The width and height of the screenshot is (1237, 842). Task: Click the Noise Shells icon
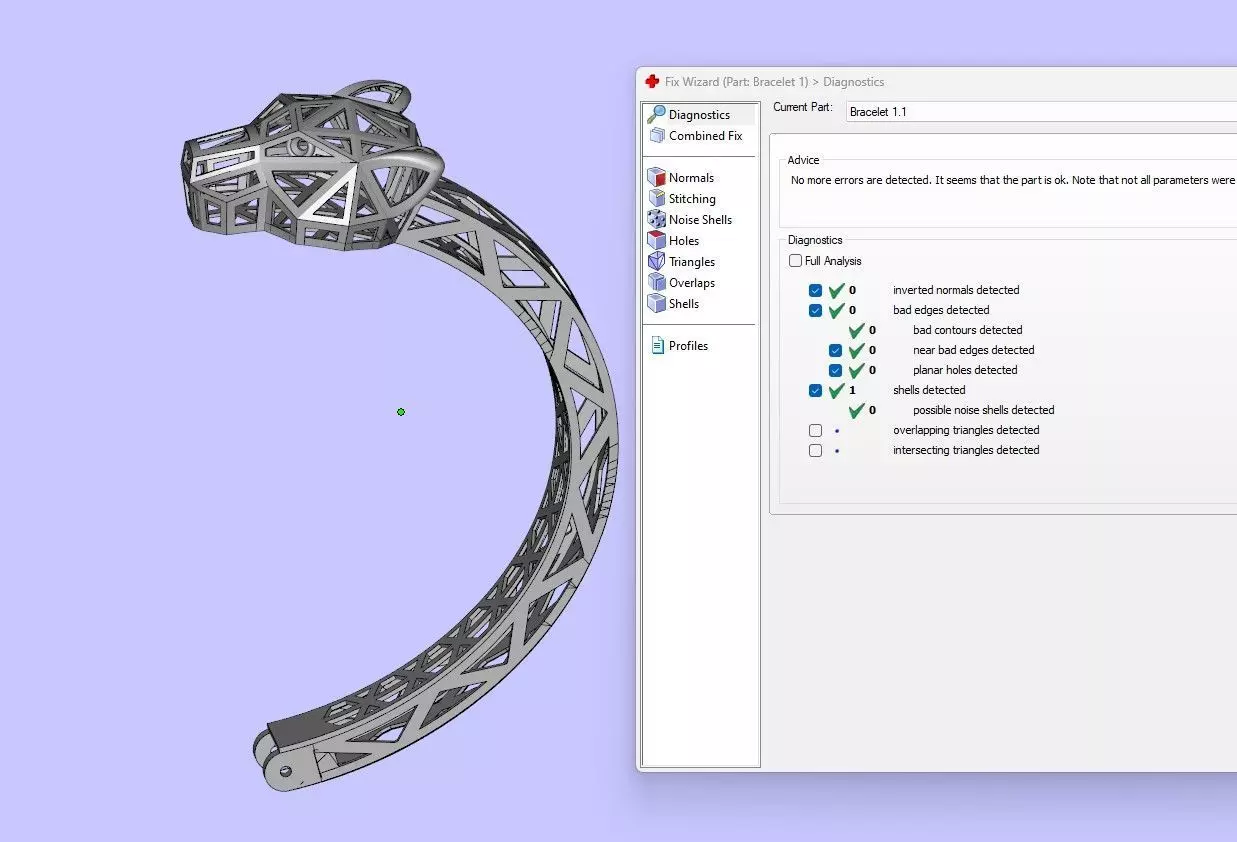click(656, 219)
